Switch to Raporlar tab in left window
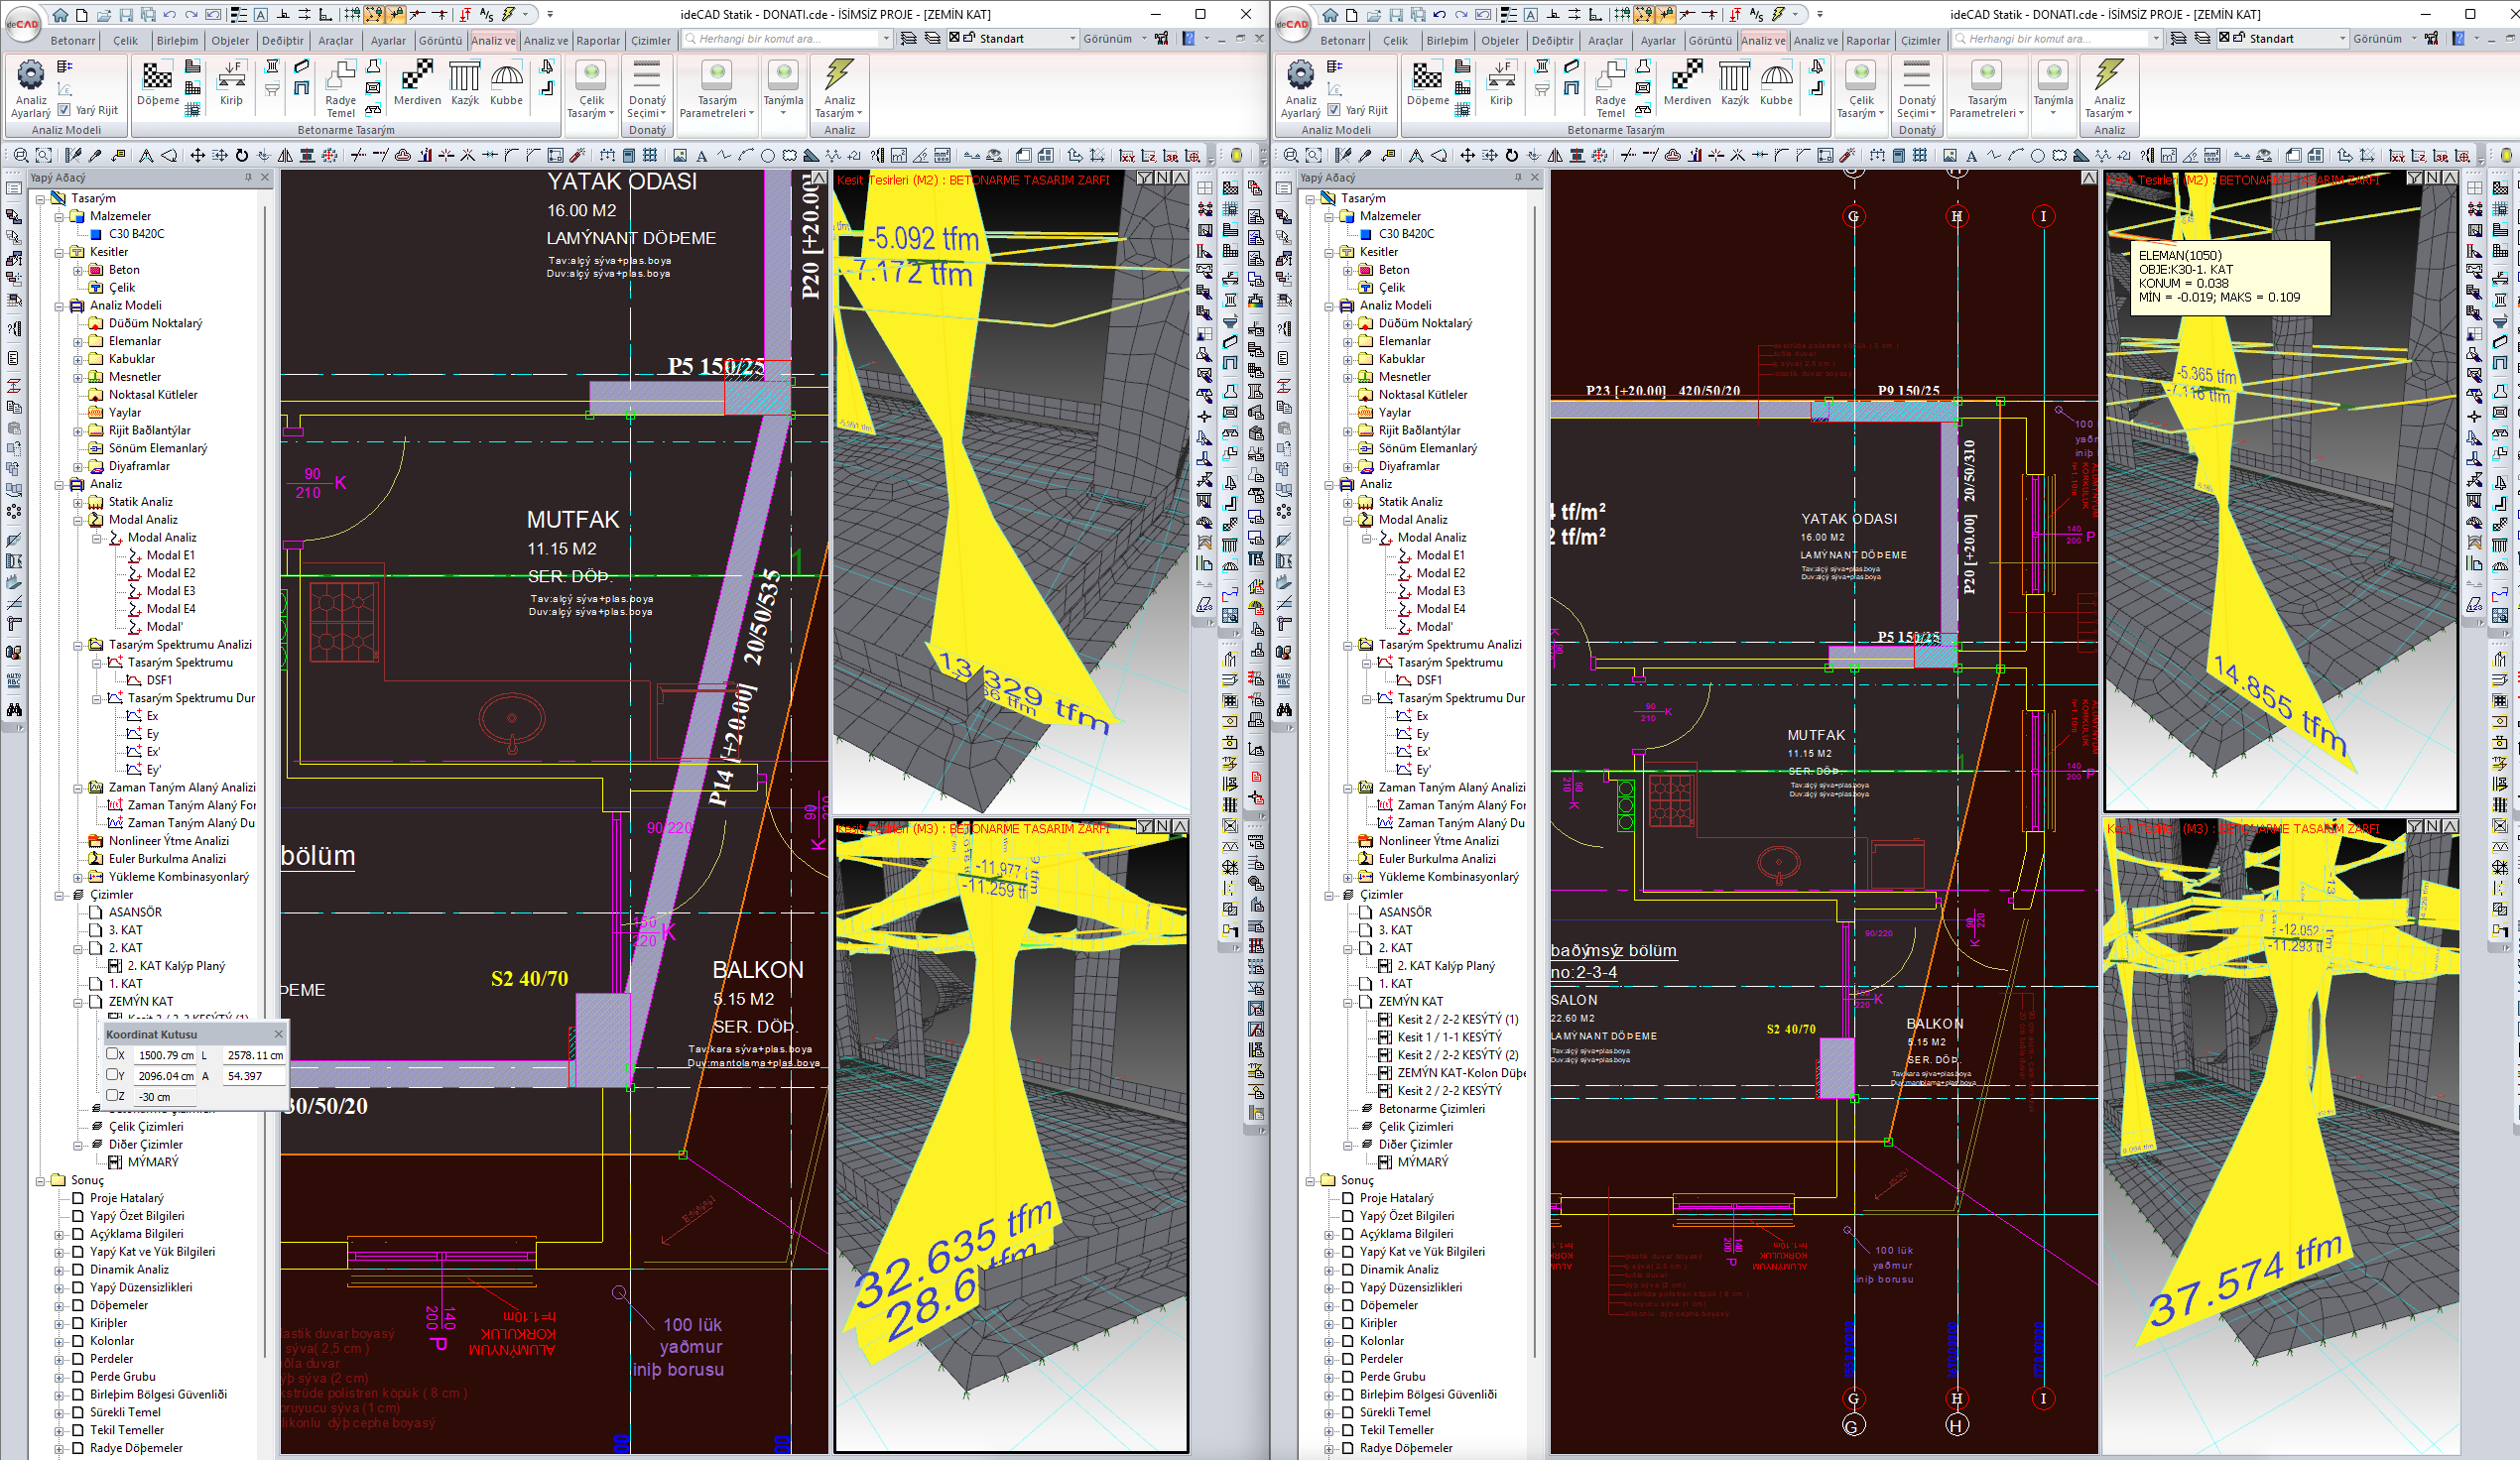This screenshot has width=2520, height=1460. (x=598, y=40)
